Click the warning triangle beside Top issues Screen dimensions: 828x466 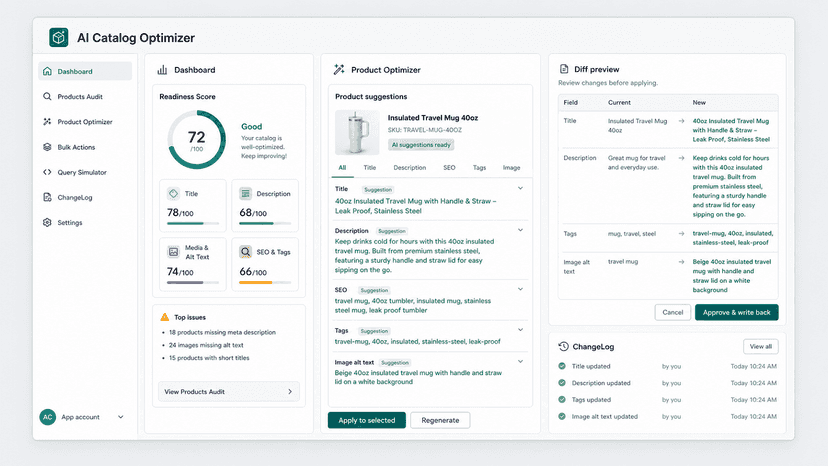165,317
